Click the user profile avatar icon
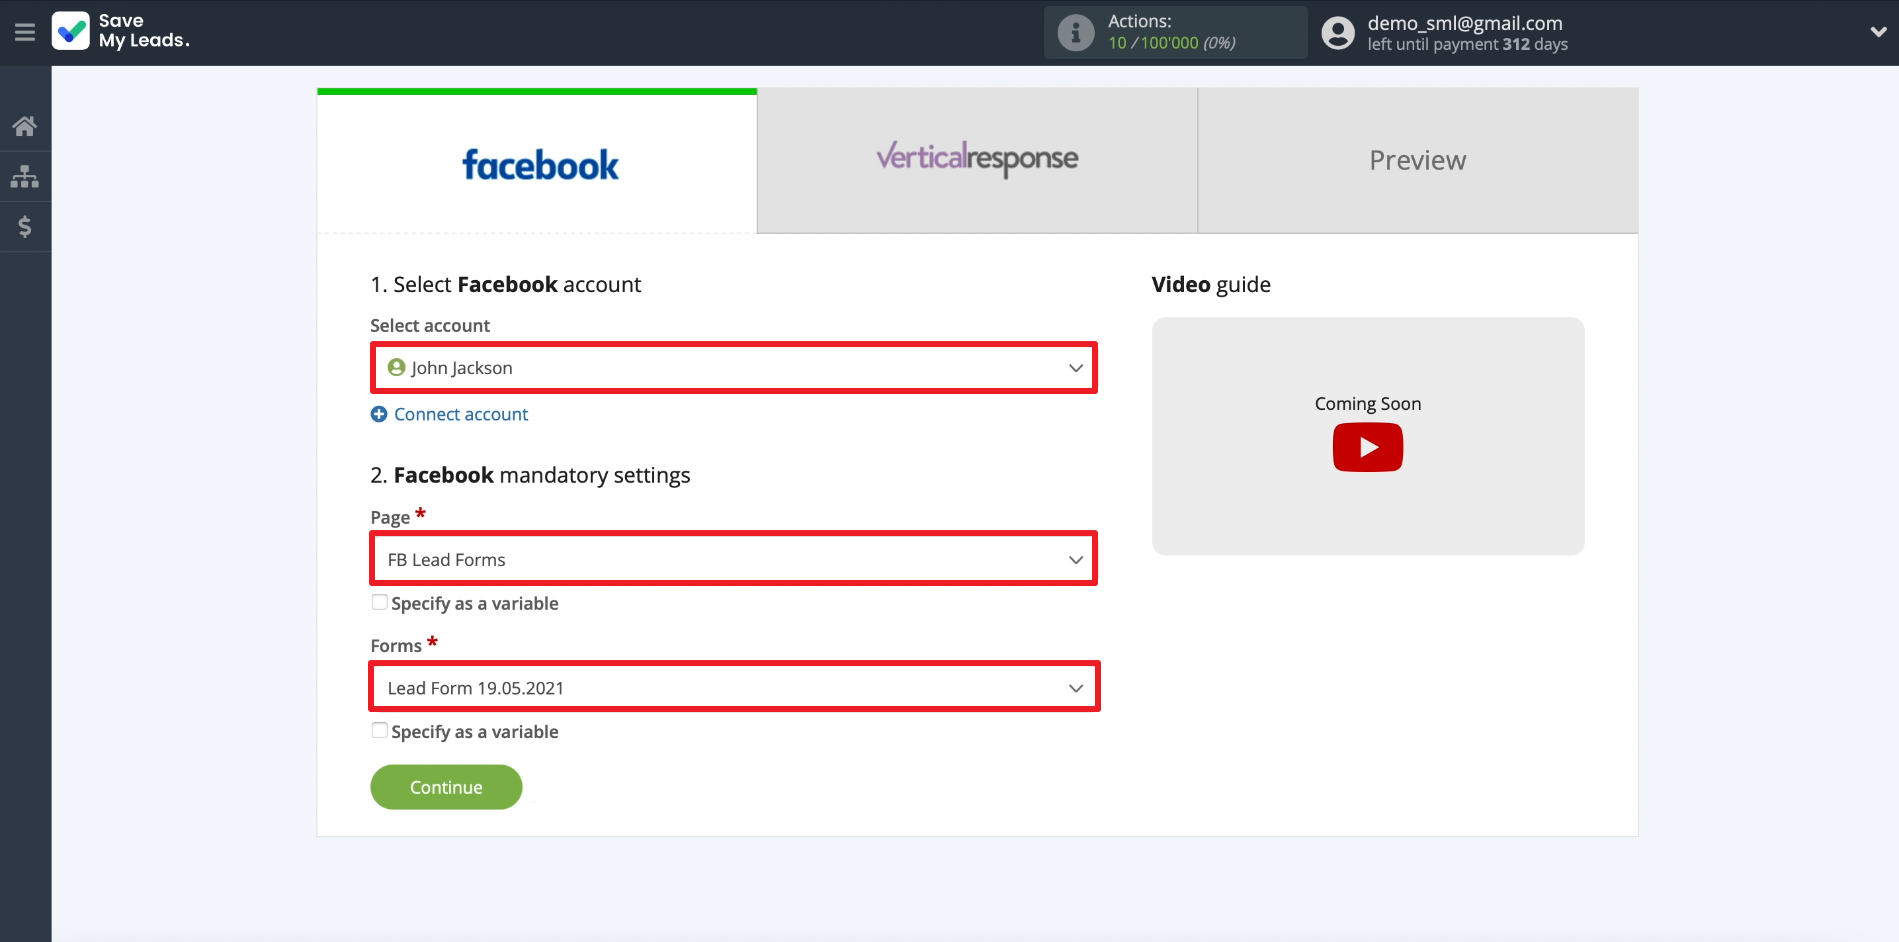The width and height of the screenshot is (1899, 942). 1337,33
